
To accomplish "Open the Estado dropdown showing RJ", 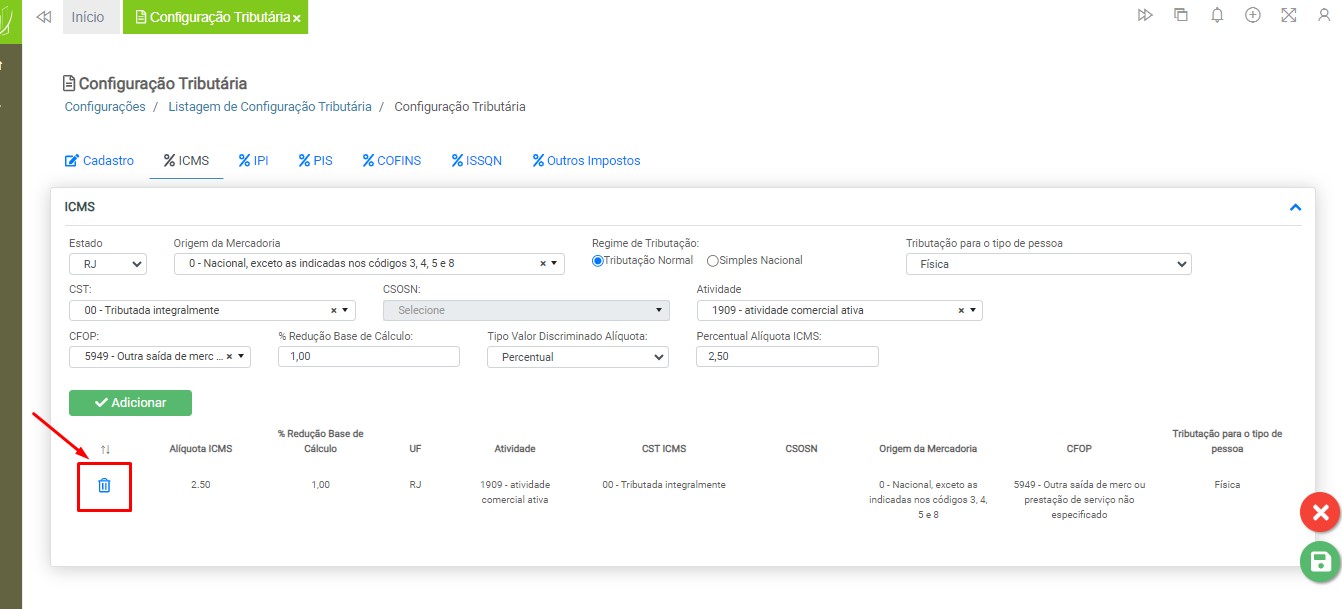I will [108, 264].
